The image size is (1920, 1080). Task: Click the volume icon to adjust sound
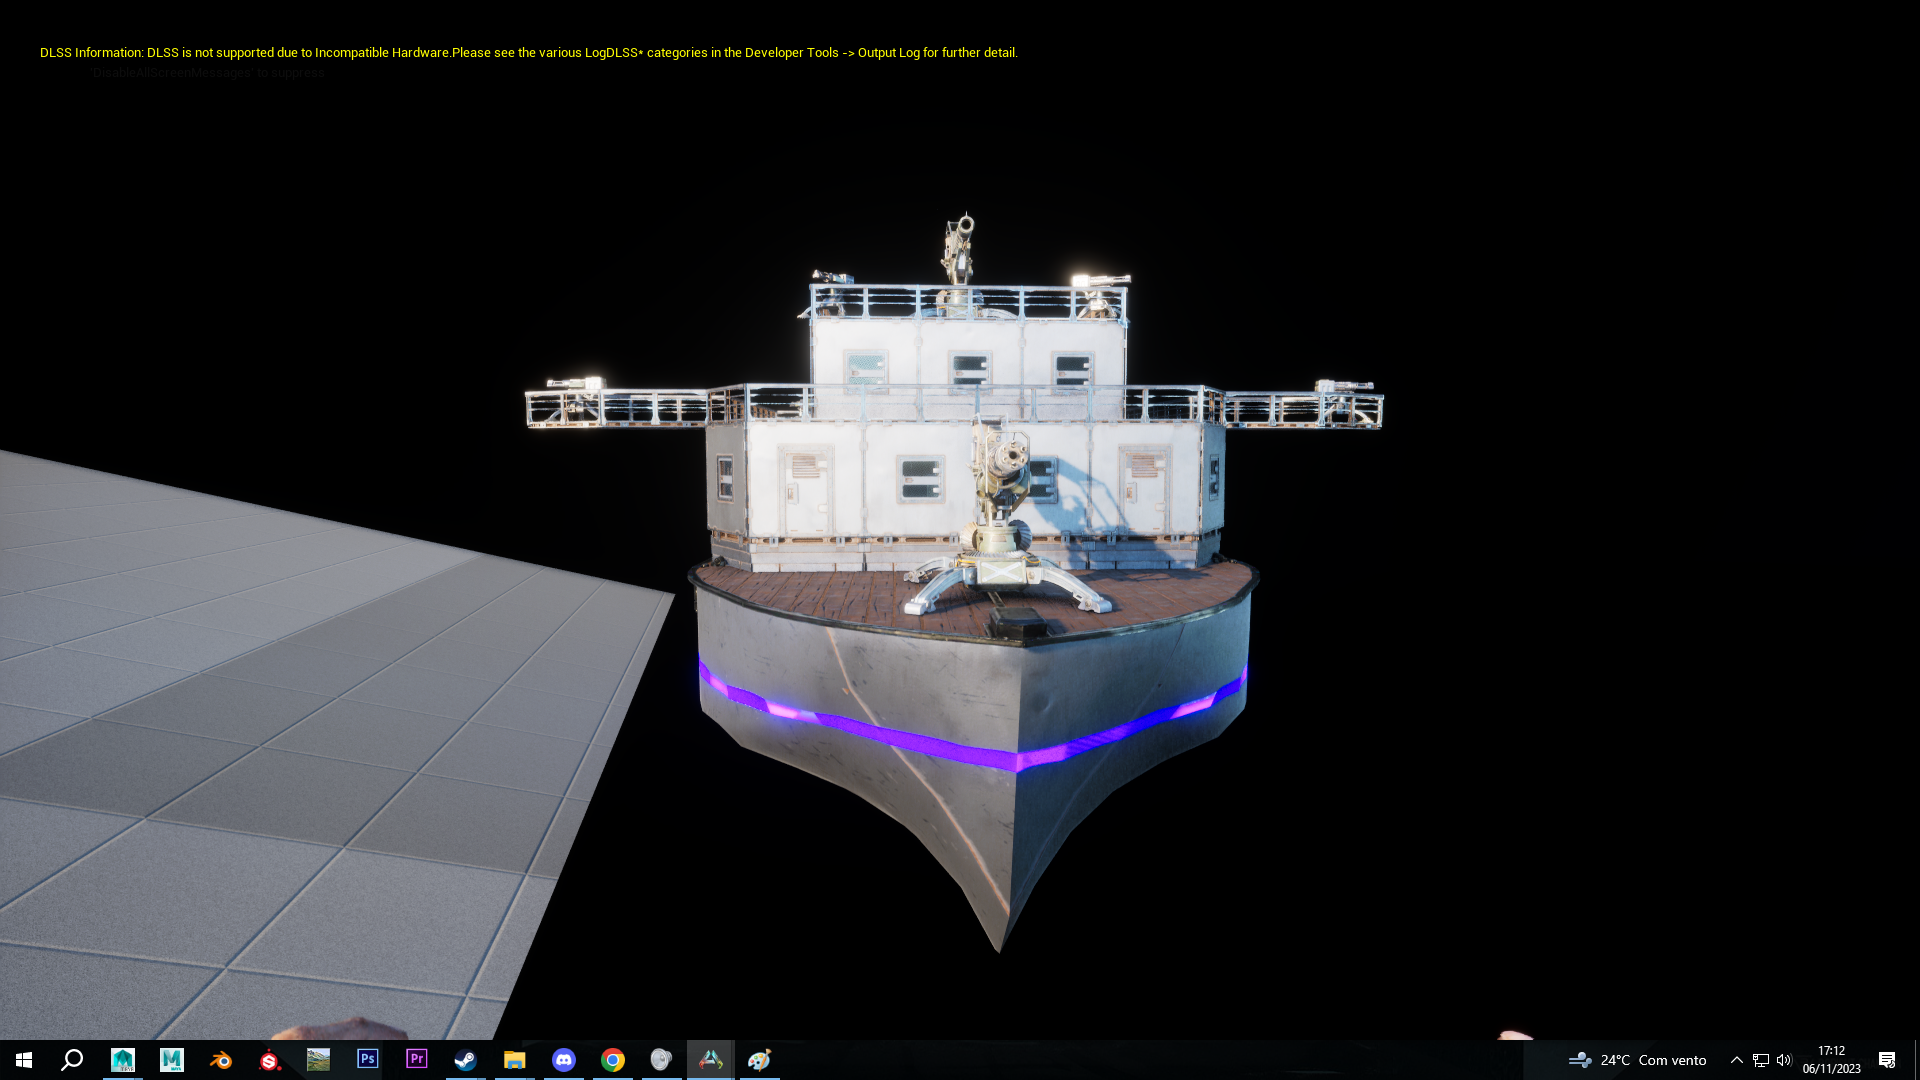tap(1785, 1060)
